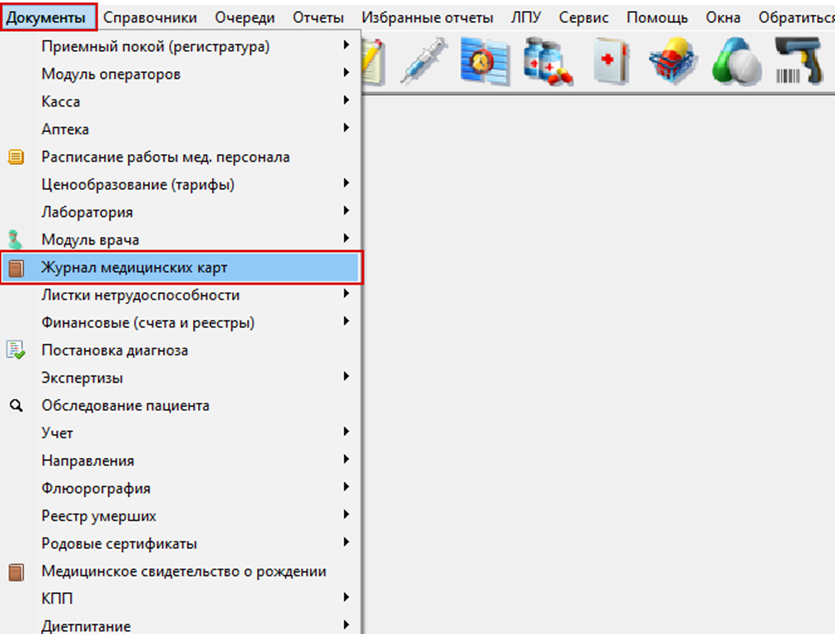This screenshot has width=835, height=634.
Task: Click the green and white pills icon
Action: pyautogui.click(x=737, y=61)
